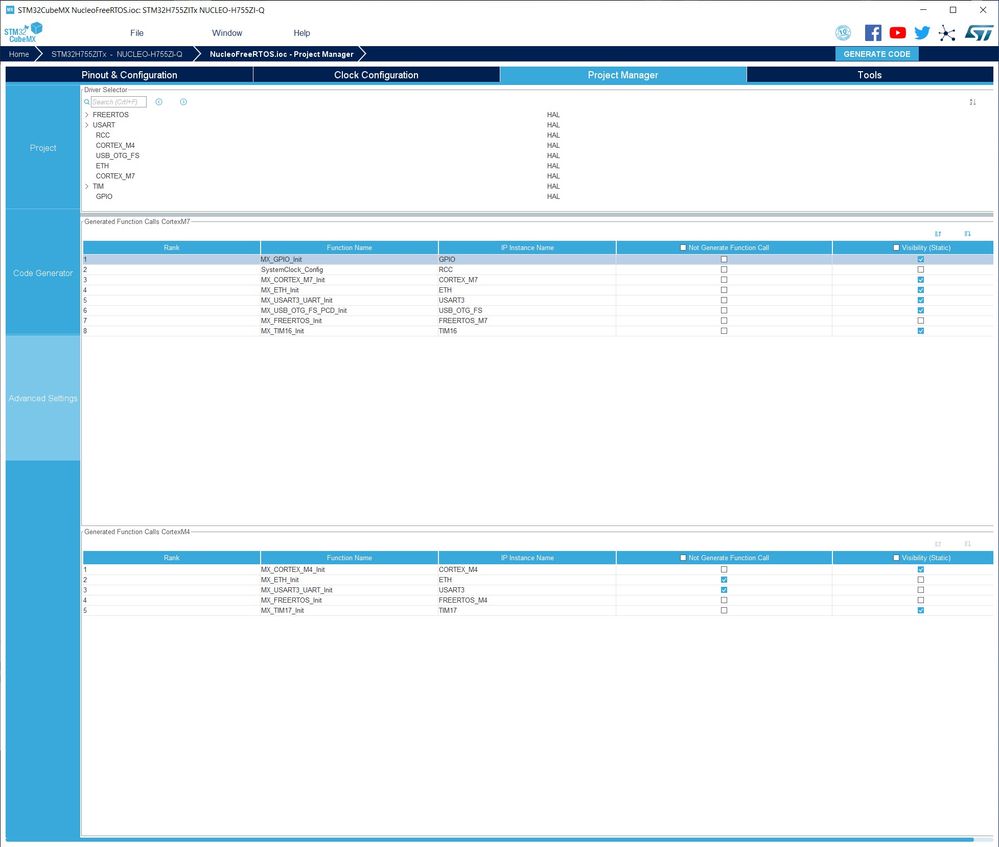Open the ST Twitter icon
The width and height of the screenshot is (999, 847).
coord(922,33)
